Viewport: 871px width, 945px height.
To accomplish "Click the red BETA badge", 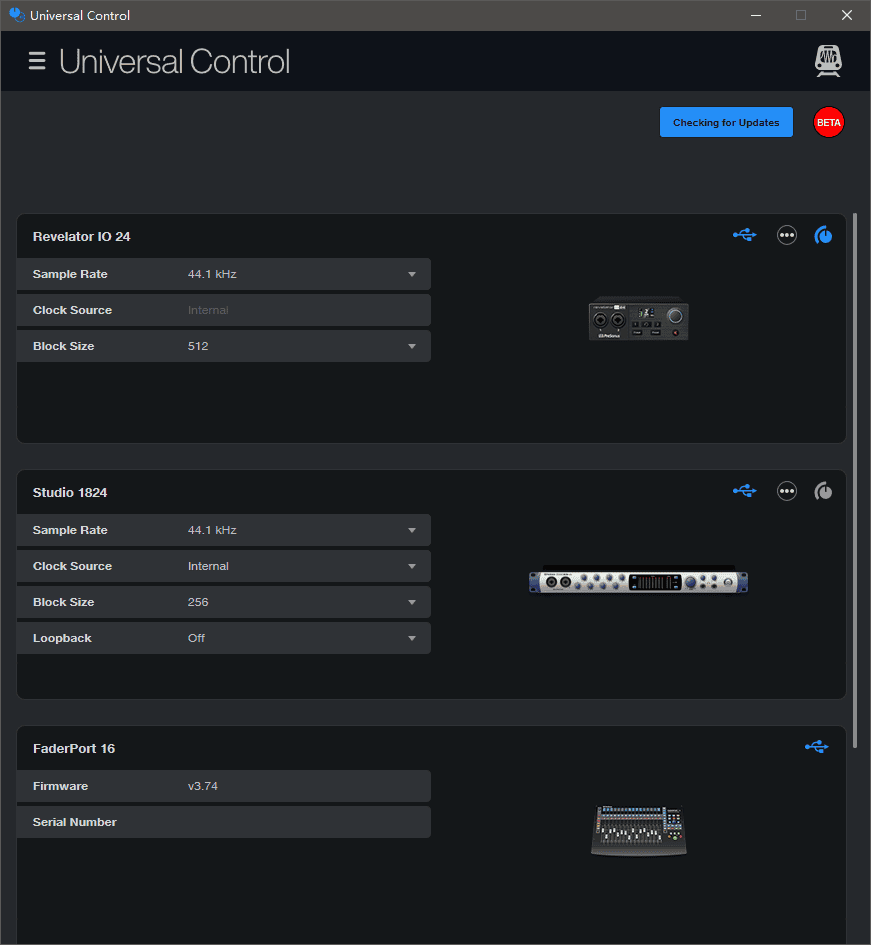I will (828, 122).
